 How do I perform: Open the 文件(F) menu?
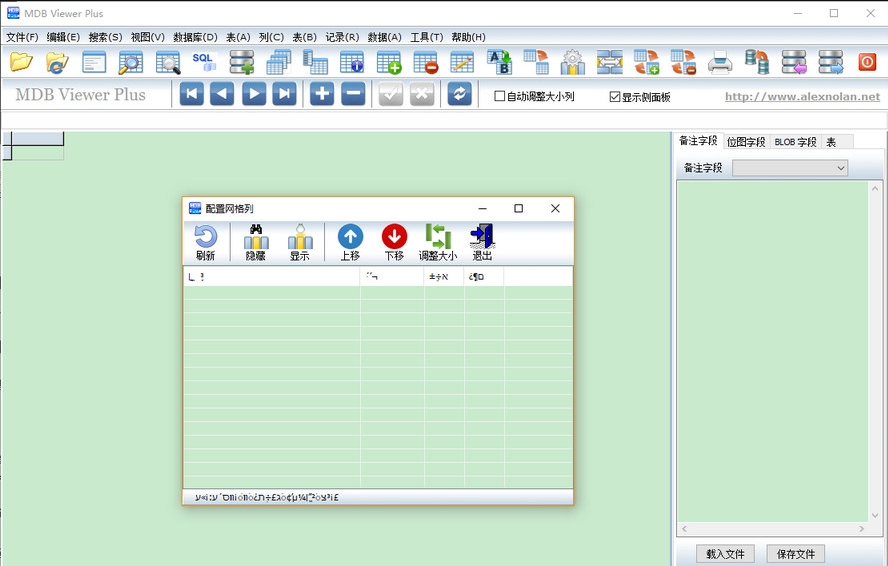coord(22,37)
